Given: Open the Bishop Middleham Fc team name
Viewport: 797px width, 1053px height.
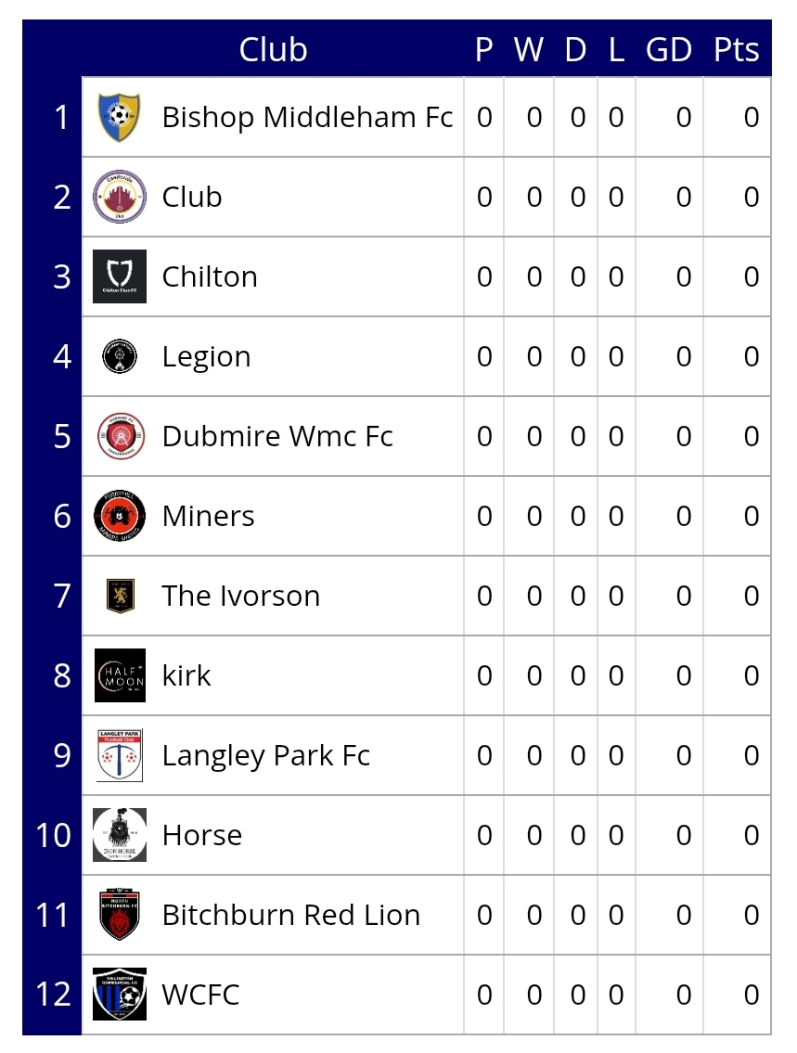Looking at the screenshot, I should pyautogui.click(x=307, y=118).
